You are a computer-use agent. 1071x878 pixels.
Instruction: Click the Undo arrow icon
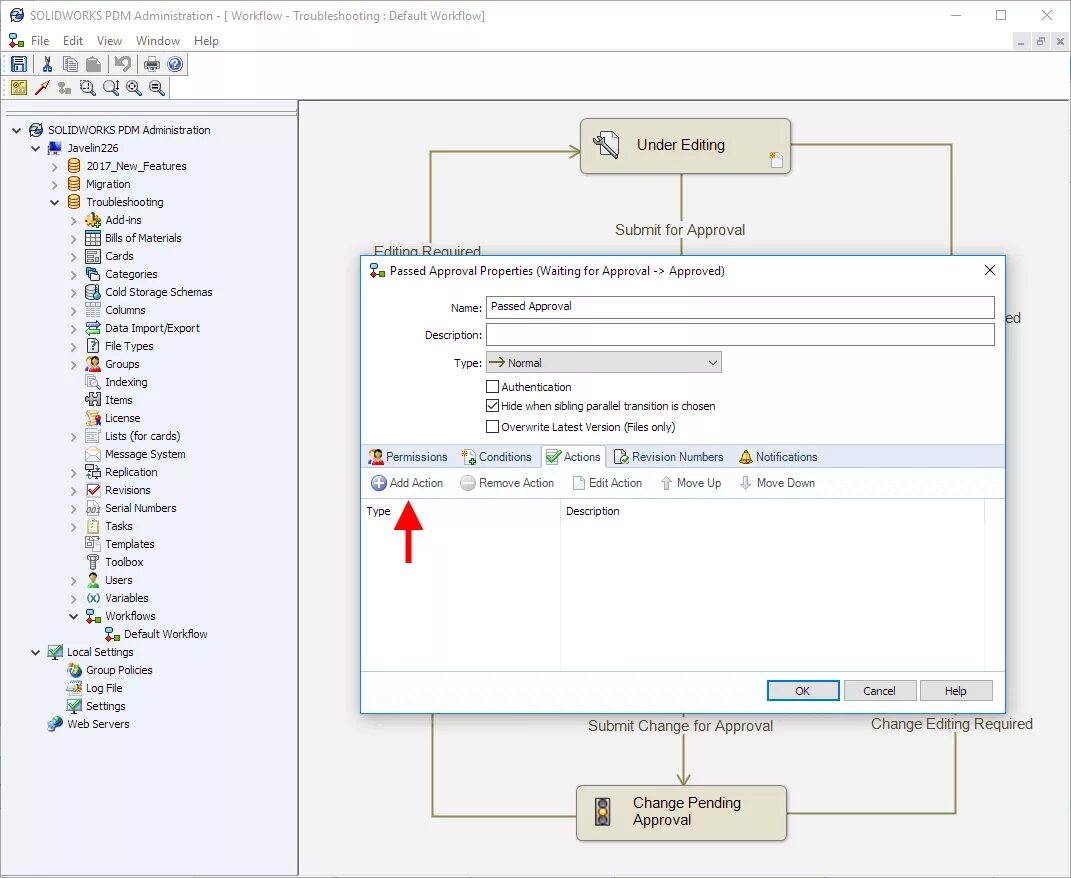tap(122, 64)
